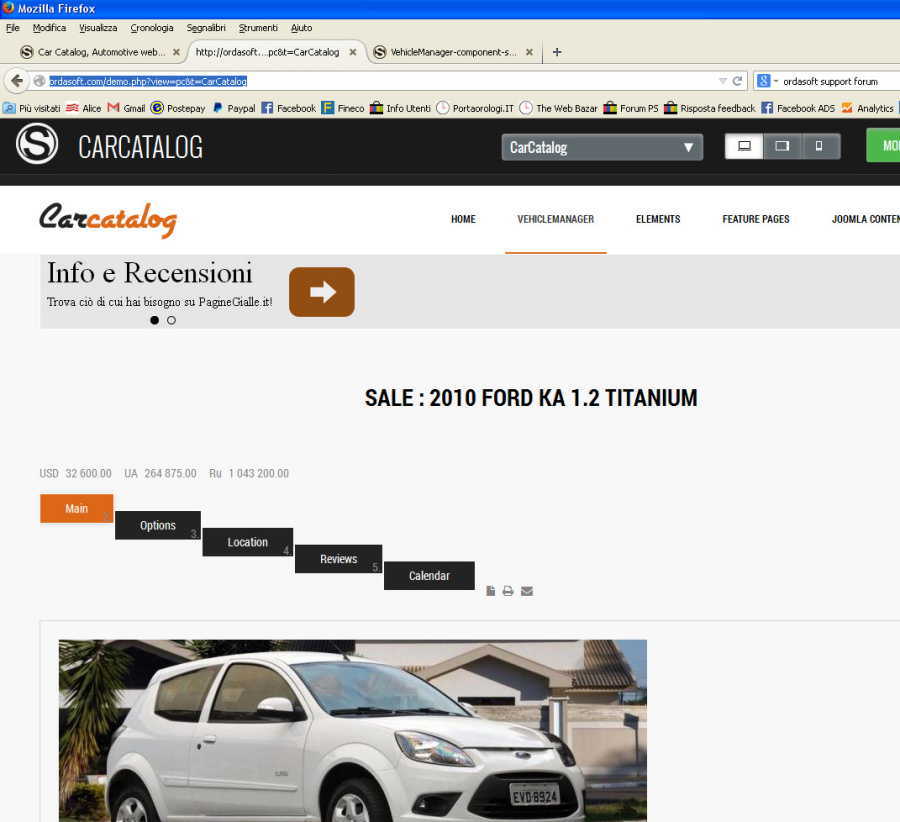
Task: Click the Ford Ka car photo
Action: (352, 730)
